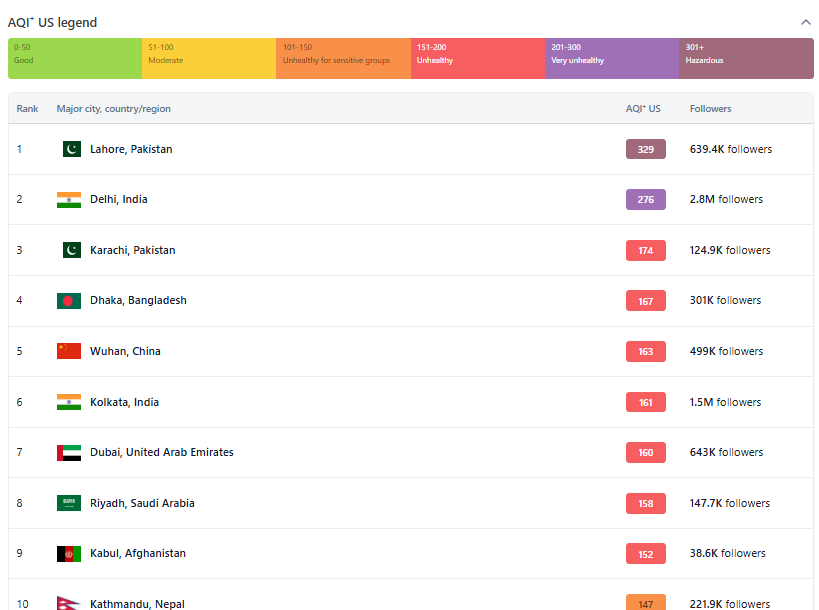Viewport: 819px width, 610px height.
Task: Click the AQI US column header
Action: 643,108
